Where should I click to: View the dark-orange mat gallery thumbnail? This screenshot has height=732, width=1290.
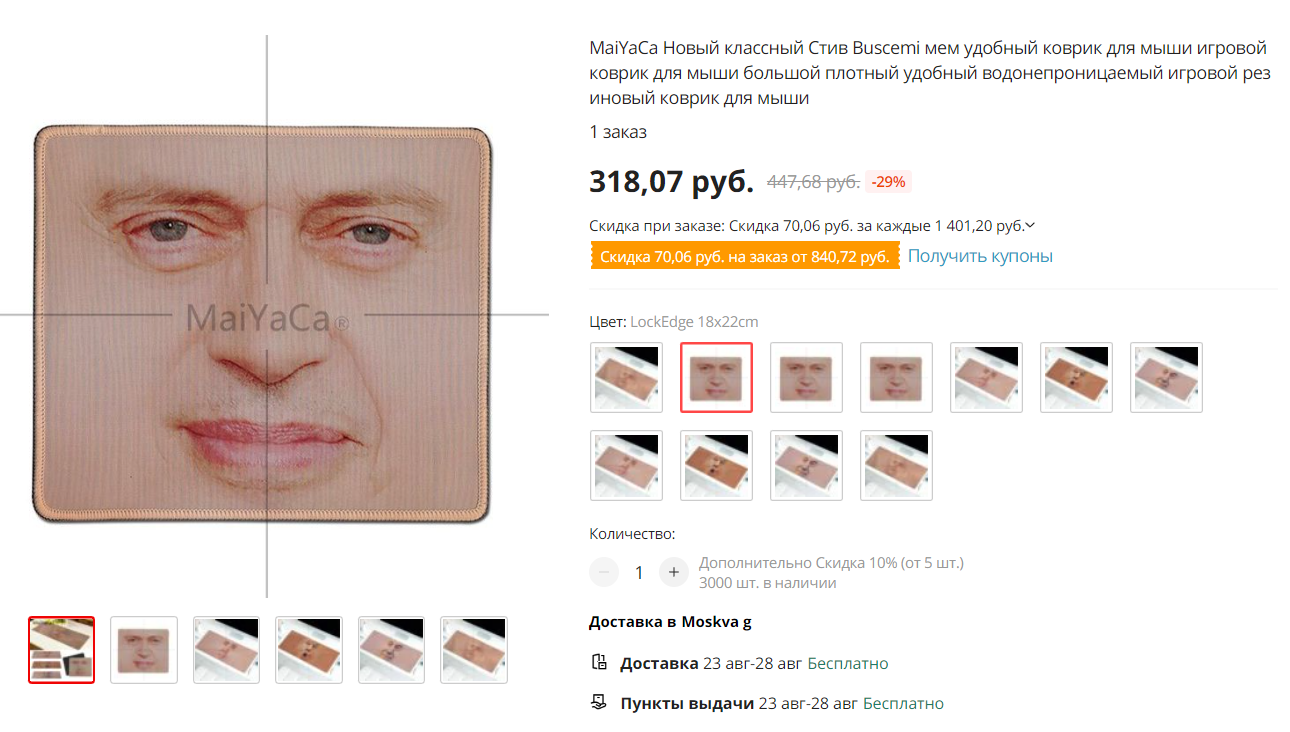[309, 650]
